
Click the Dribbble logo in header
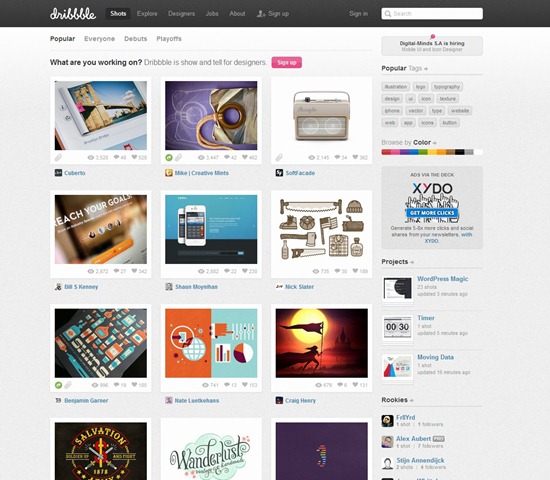[x=73, y=14]
